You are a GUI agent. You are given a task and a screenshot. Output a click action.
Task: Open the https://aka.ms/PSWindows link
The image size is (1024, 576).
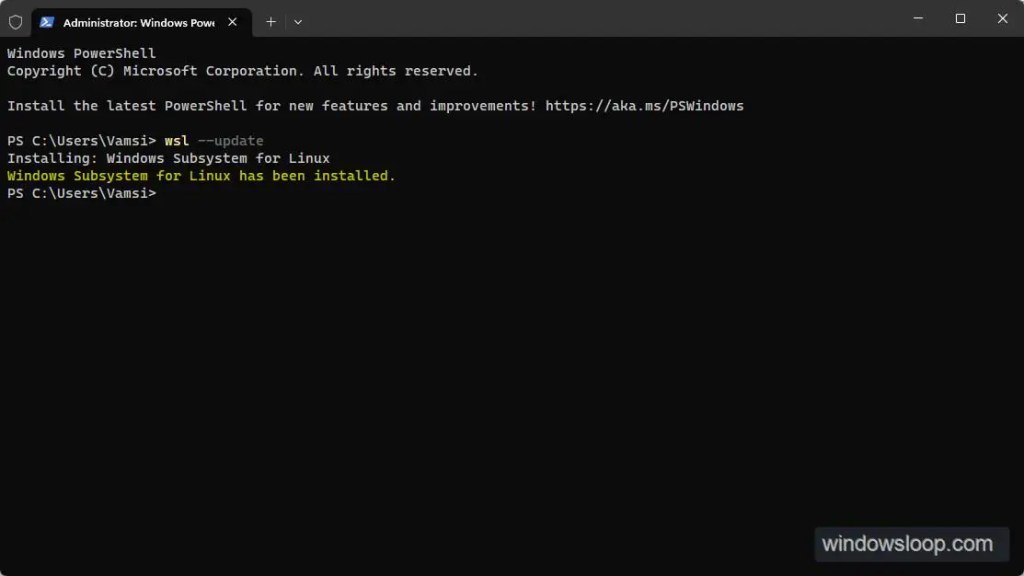tap(644, 106)
